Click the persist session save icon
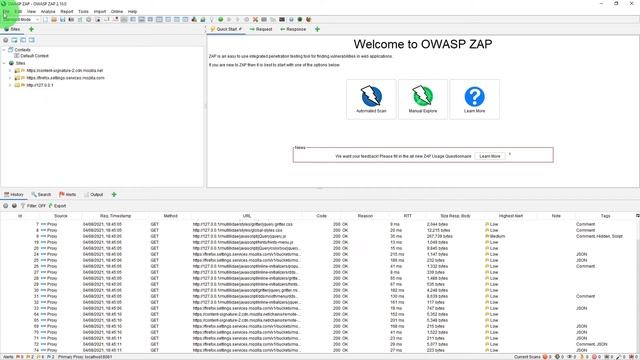640x360 pixels. tap(62, 20)
